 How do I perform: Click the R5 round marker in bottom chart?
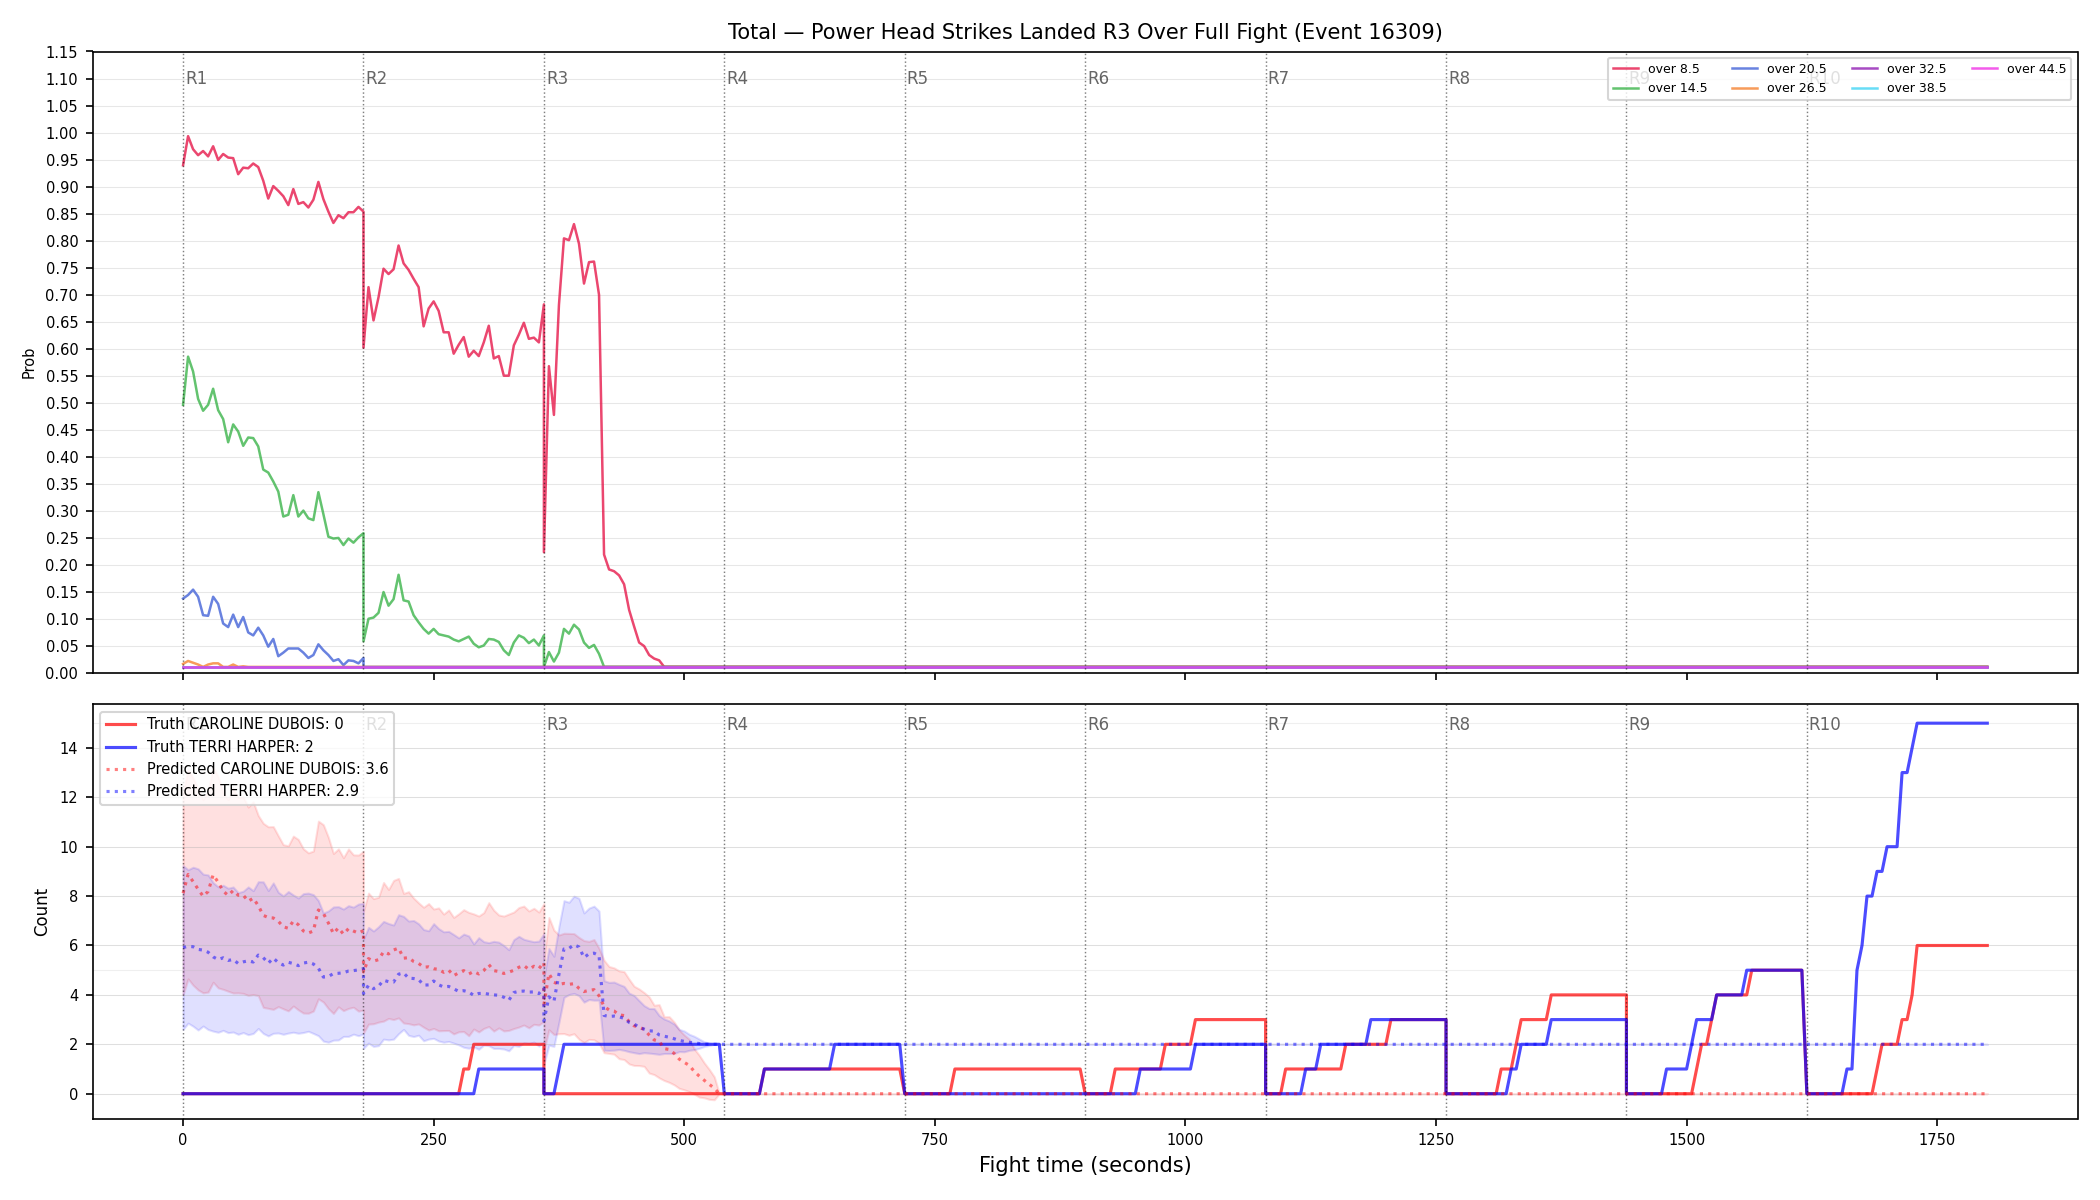[917, 724]
